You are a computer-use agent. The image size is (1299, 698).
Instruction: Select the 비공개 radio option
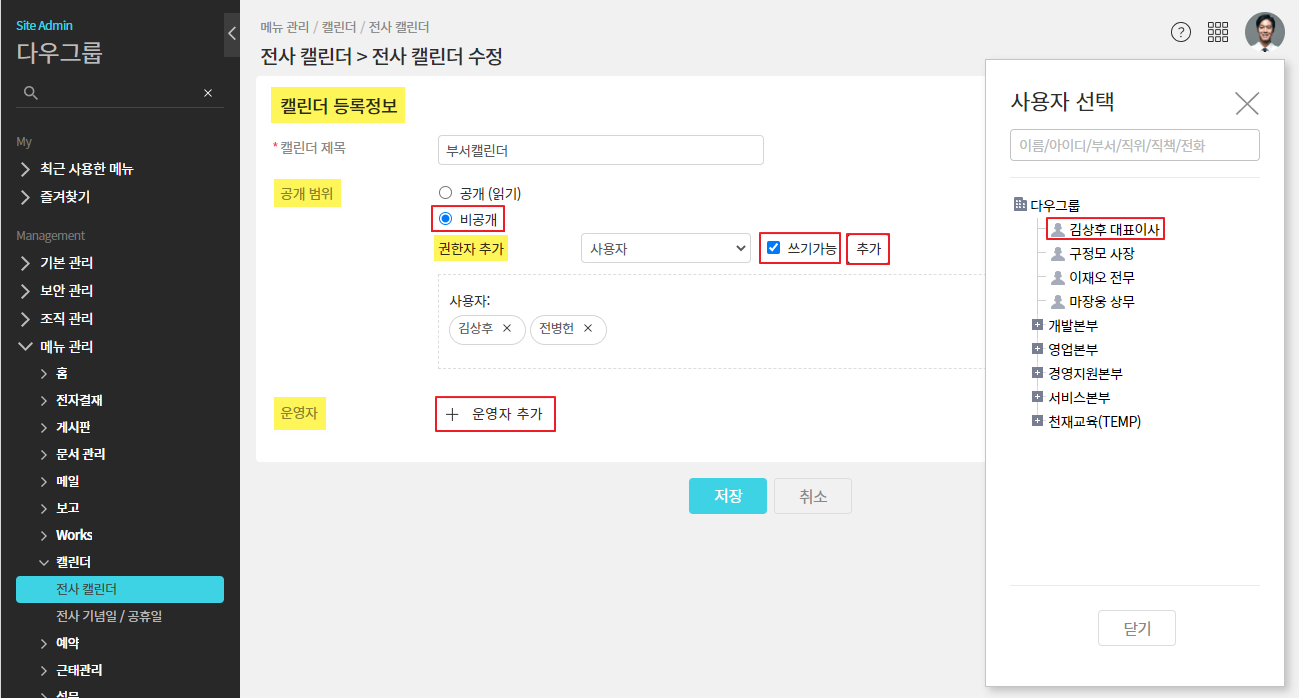click(x=446, y=218)
